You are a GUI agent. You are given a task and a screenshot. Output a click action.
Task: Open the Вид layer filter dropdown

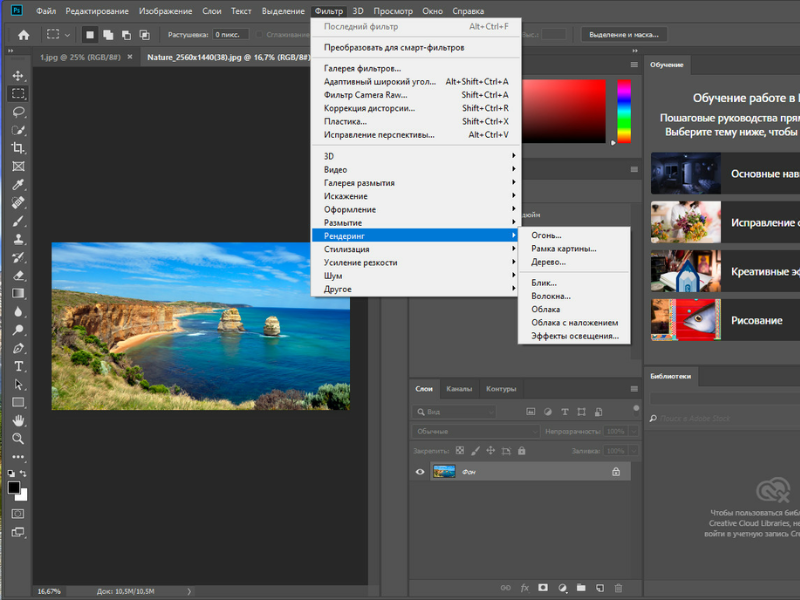[x=455, y=412]
